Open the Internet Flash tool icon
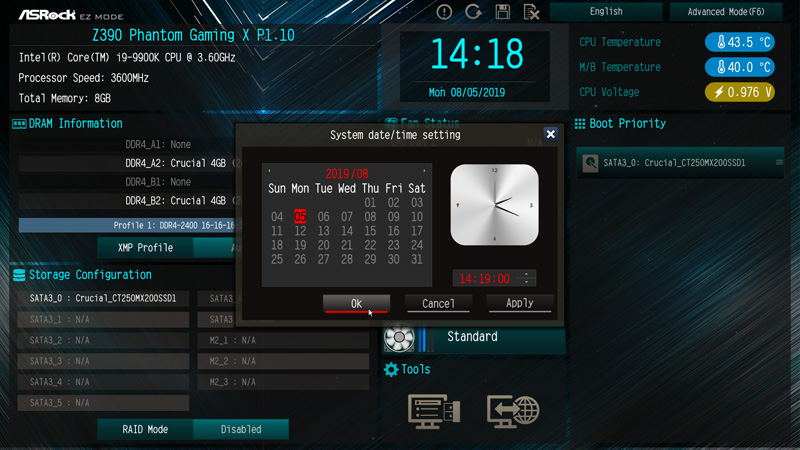Screen dimensions: 800x450 click(513, 411)
